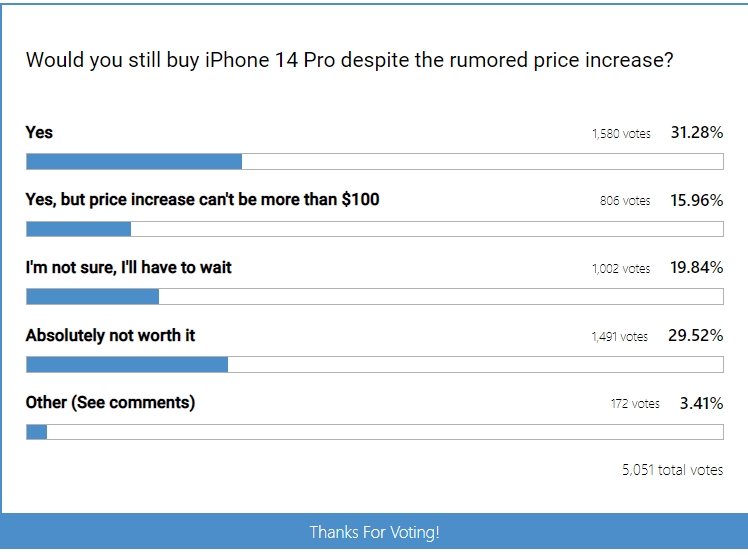The width and height of the screenshot is (748, 555).
Task: Select 'Other (See comments)' option
Action: pyautogui.click(x=110, y=403)
